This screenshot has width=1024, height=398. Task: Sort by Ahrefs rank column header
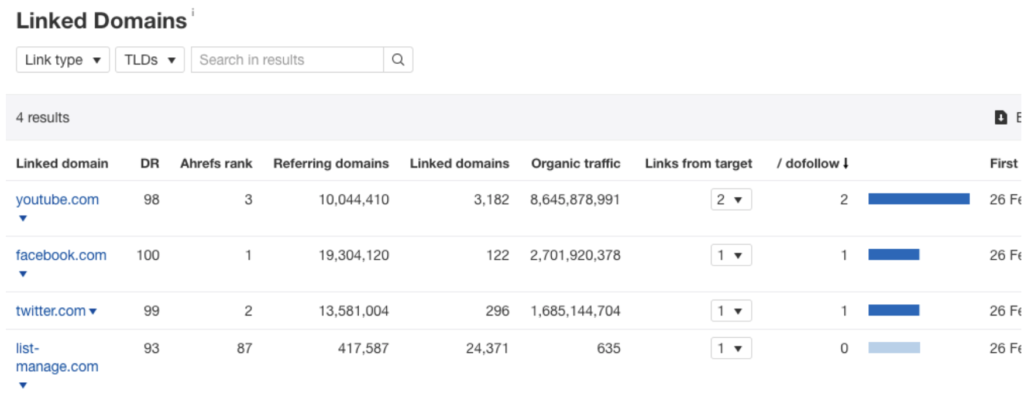click(x=216, y=163)
